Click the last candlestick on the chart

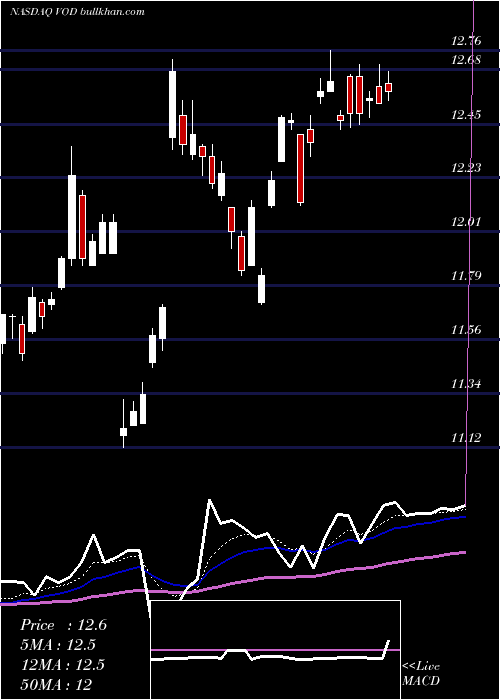388,86
